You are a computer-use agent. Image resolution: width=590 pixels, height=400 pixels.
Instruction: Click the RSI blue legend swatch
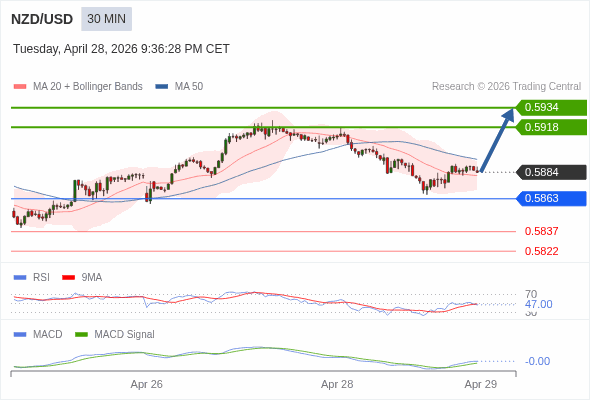coord(20,278)
